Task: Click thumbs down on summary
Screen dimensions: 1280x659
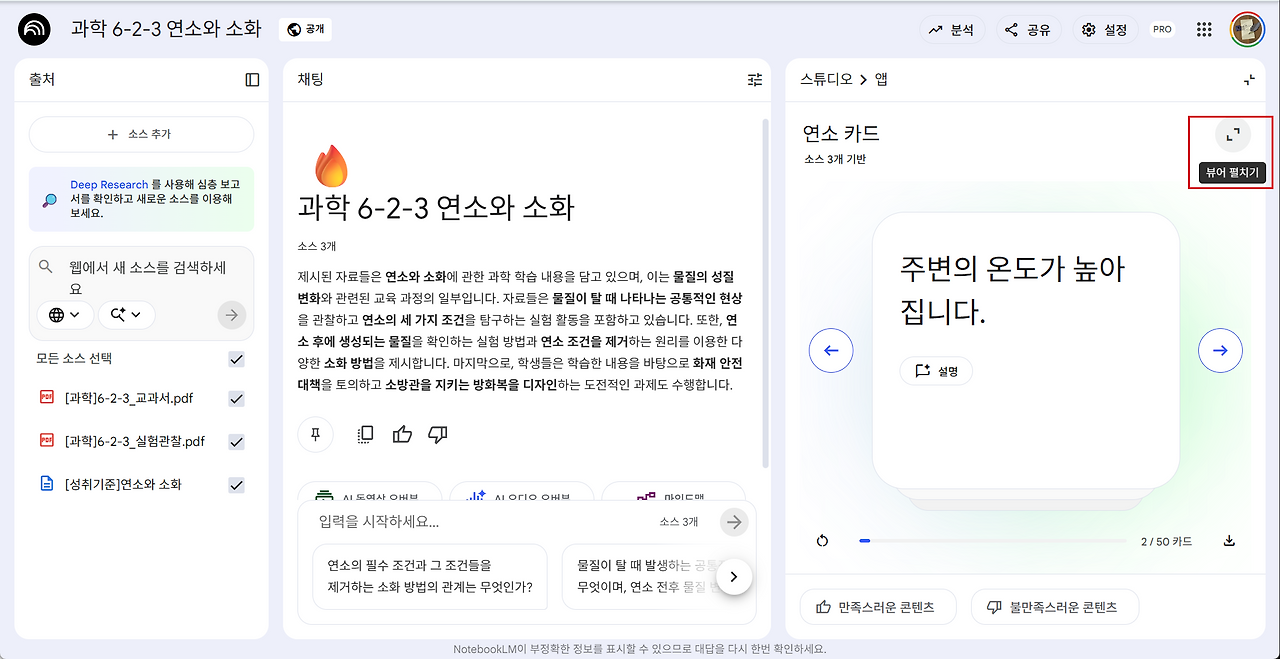Action: pos(437,434)
